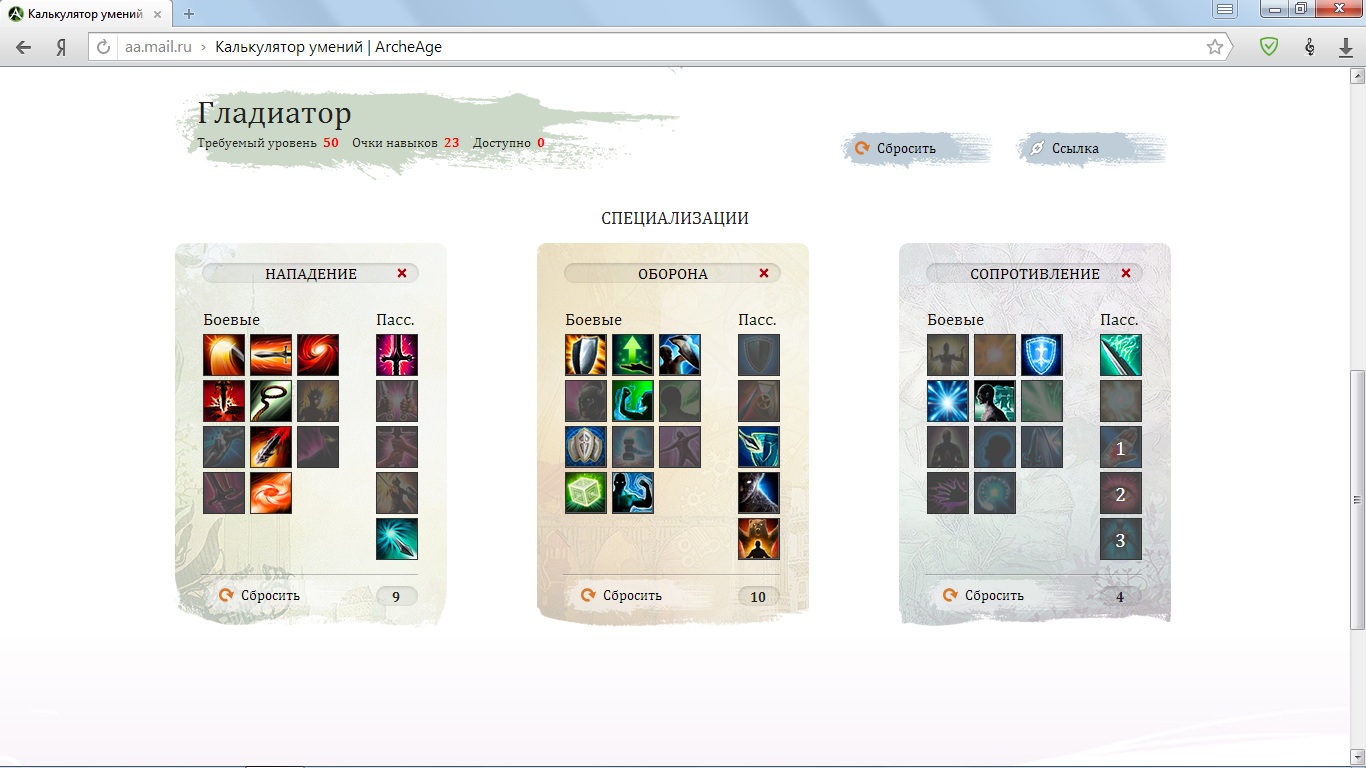Select the green up-arrow hand skill
The width and height of the screenshot is (1366, 768).
[633, 355]
